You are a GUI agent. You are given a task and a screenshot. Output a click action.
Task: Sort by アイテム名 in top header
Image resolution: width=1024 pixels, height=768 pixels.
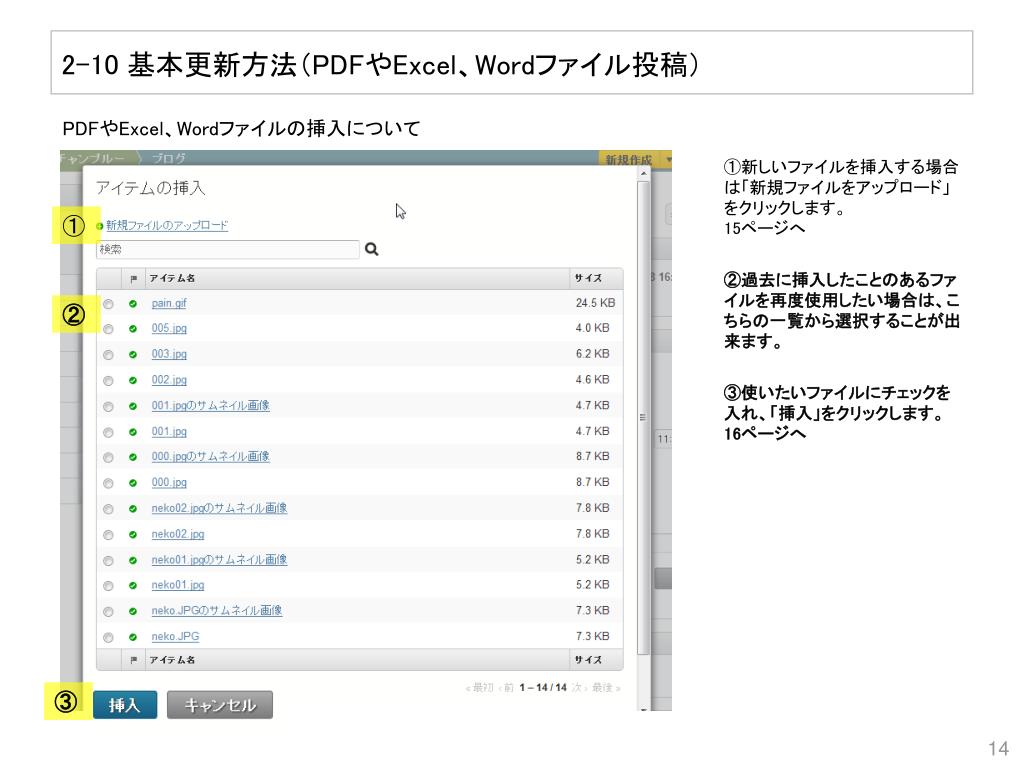pyautogui.click(x=172, y=278)
